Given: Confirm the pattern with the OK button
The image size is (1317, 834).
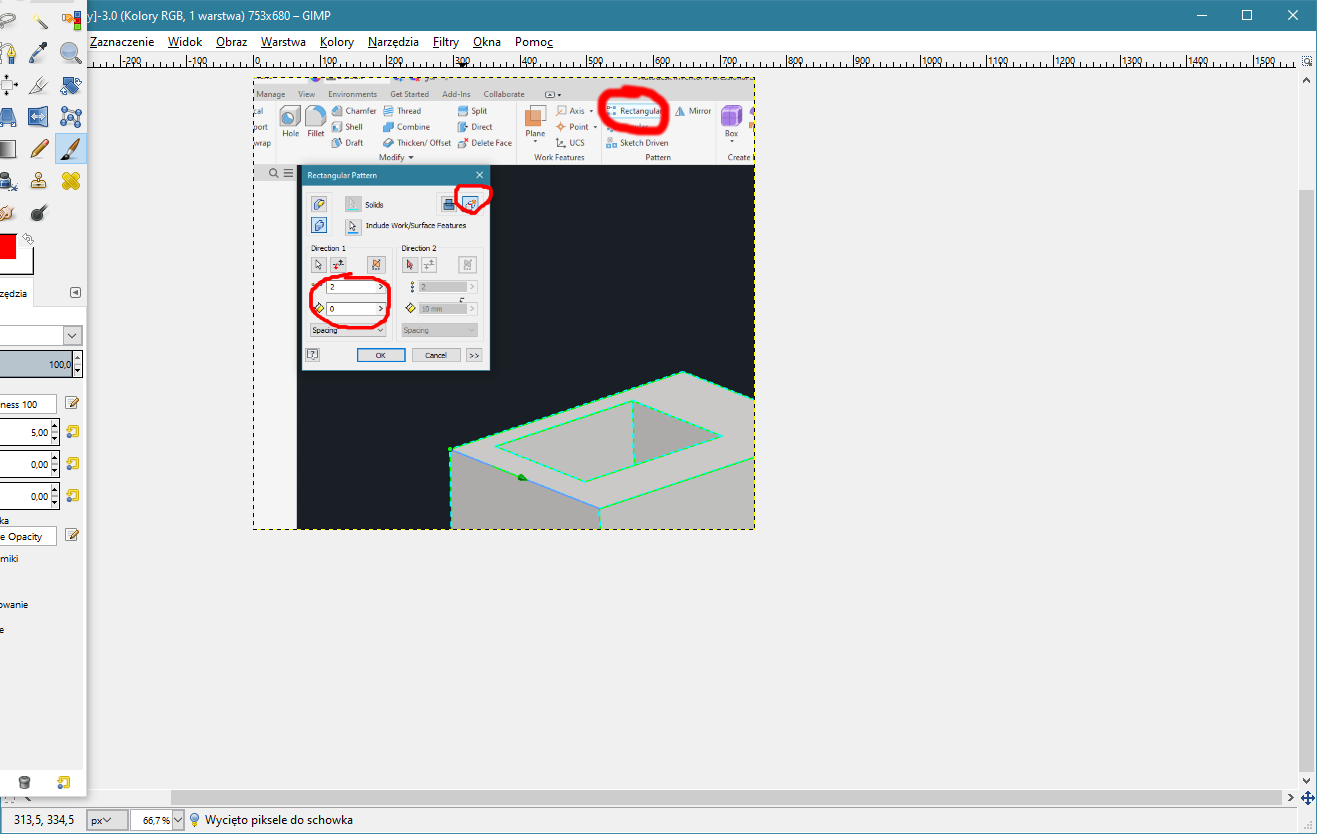Looking at the screenshot, I should (381, 355).
